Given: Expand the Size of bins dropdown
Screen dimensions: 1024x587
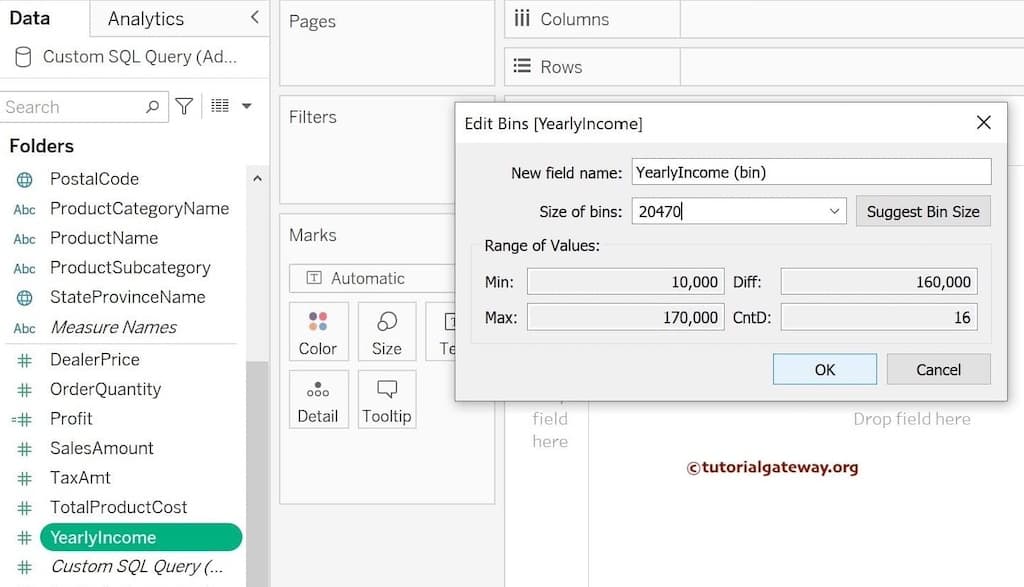Looking at the screenshot, I should (x=833, y=211).
